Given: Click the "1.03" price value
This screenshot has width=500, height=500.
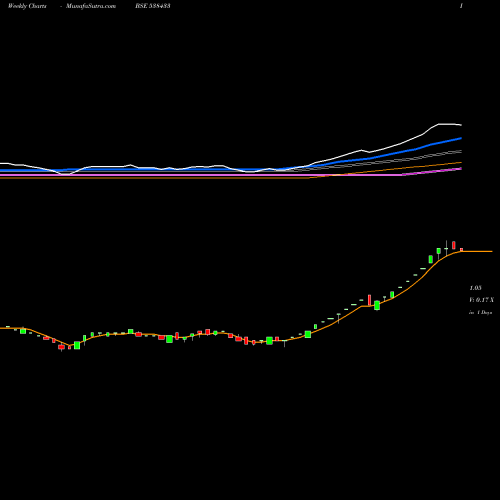Looking at the screenshot, I should click(x=475, y=288).
